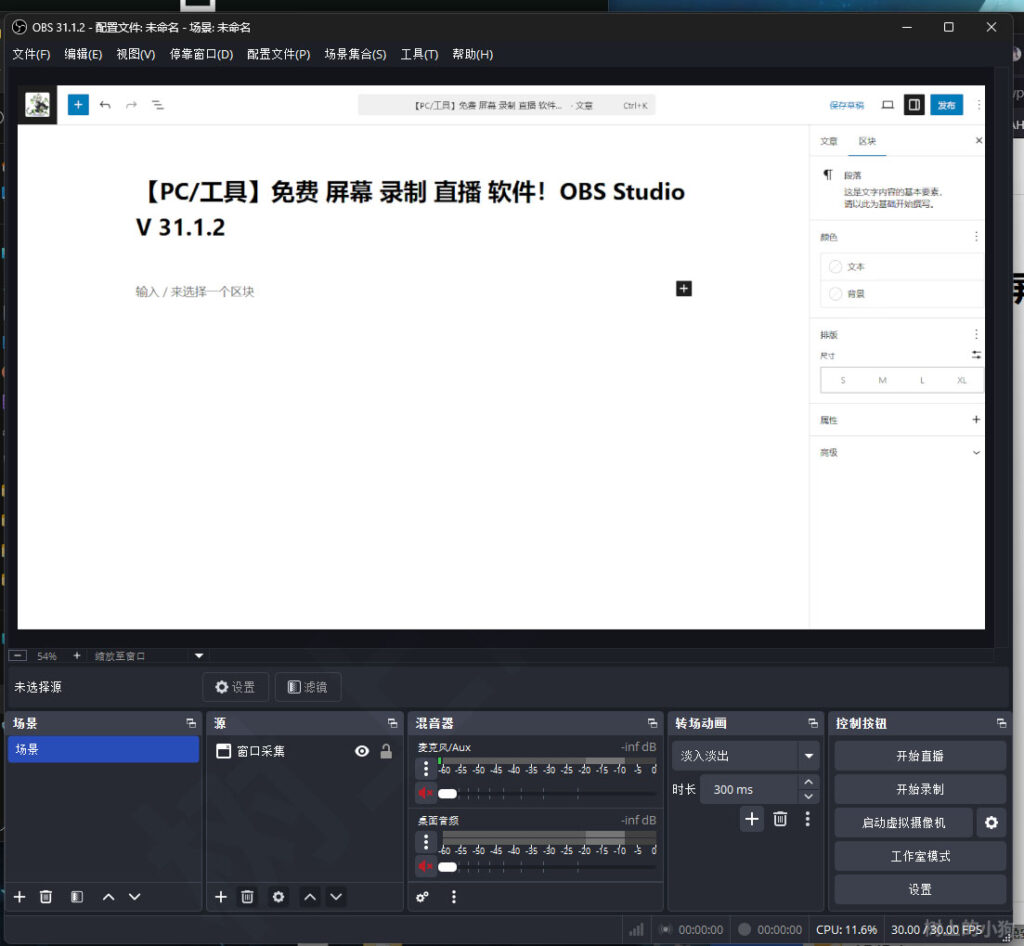Toggle 启动虚拟摄像机
The height and width of the screenshot is (946, 1024).
904,823
